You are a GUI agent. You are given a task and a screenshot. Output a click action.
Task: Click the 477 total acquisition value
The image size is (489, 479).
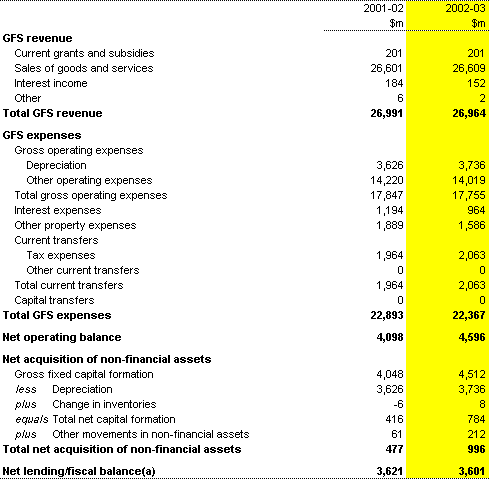394,449
